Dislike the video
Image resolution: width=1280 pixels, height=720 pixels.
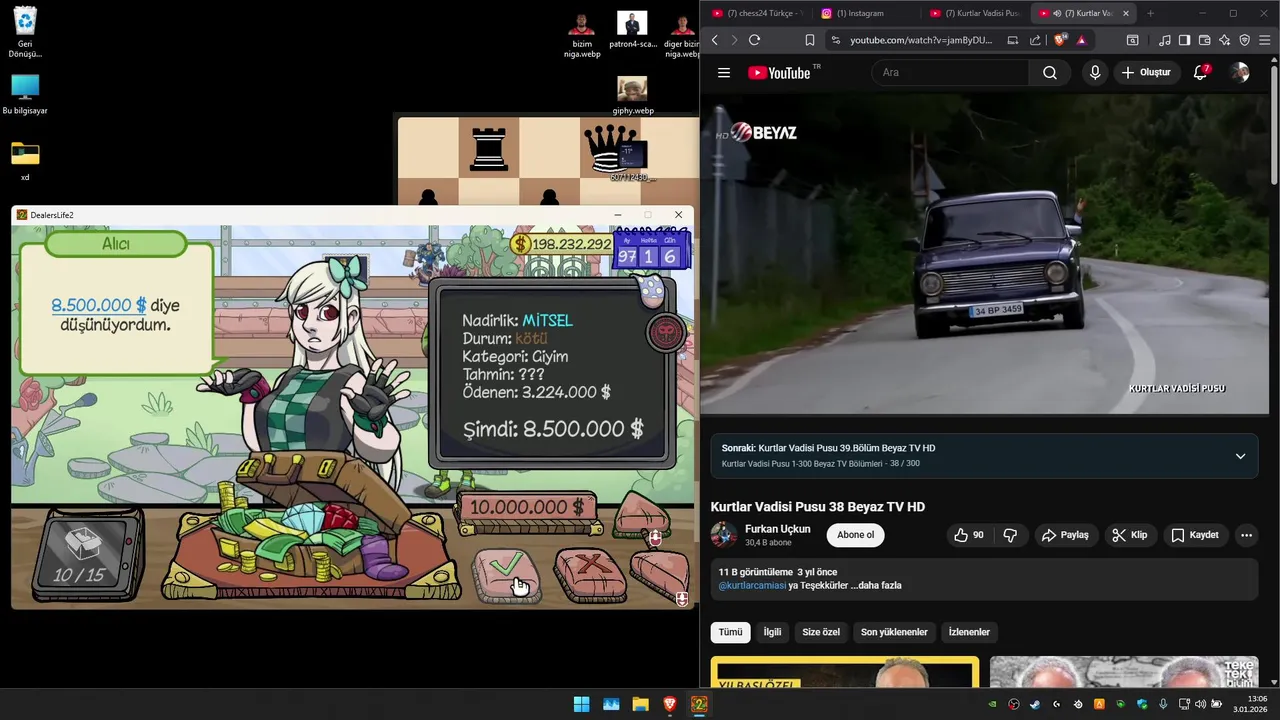(x=1010, y=535)
